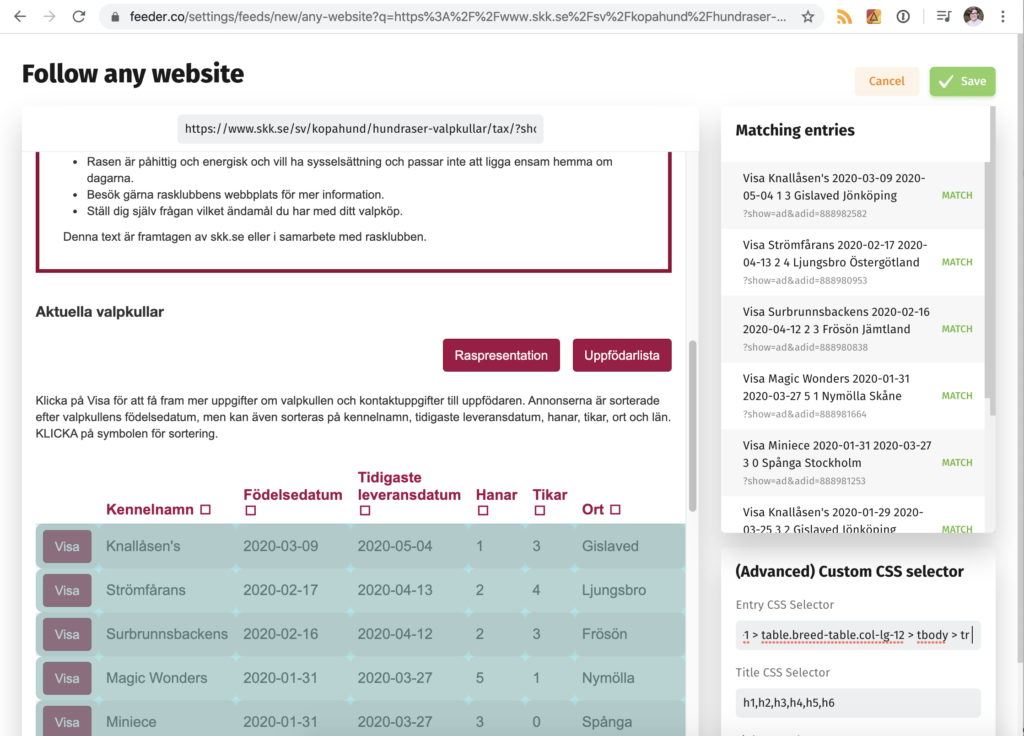1024x736 pixels.
Task: Reload the page with the refresh icon
Action: click(x=79, y=16)
